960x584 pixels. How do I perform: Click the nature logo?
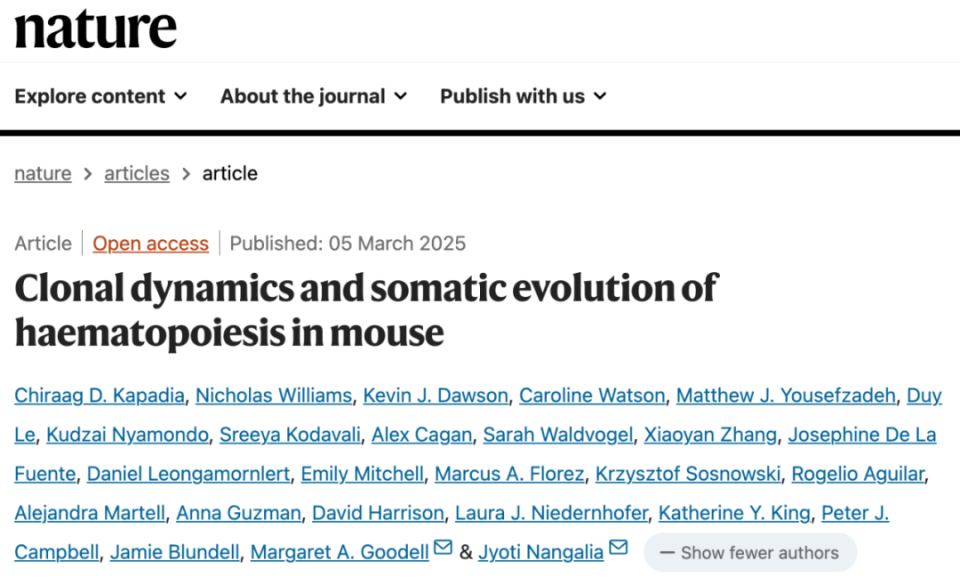[96, 28]
